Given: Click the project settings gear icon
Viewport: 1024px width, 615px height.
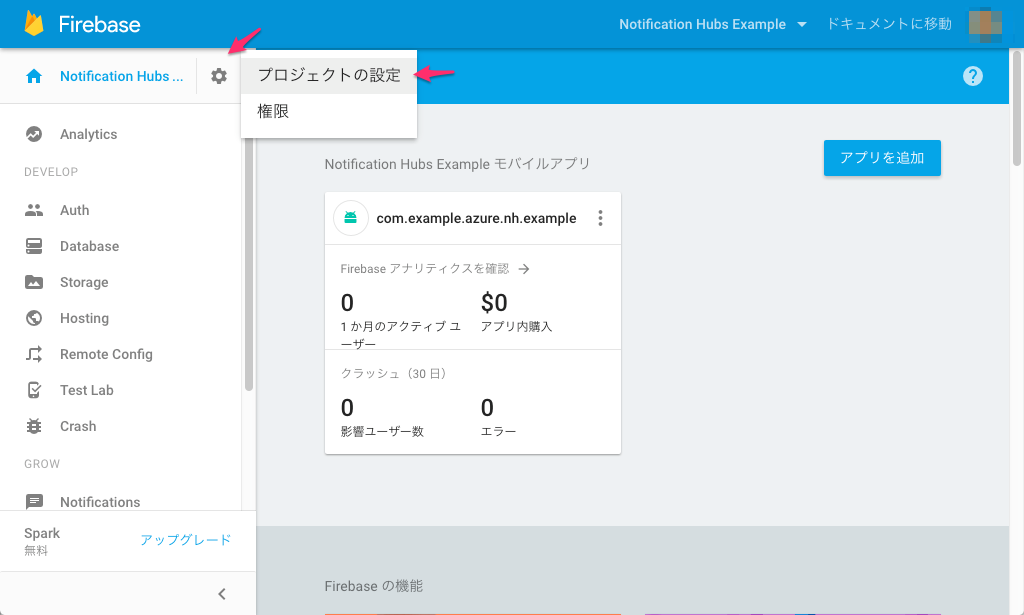Looking at the screenshot, I should (218, 75).
